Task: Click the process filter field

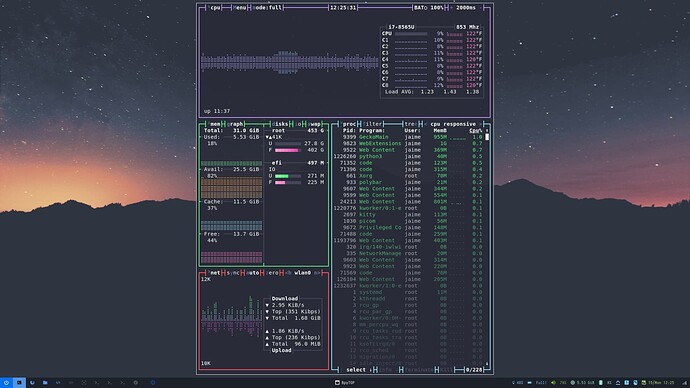Action: pyautogui.click(x=373, y=124)
